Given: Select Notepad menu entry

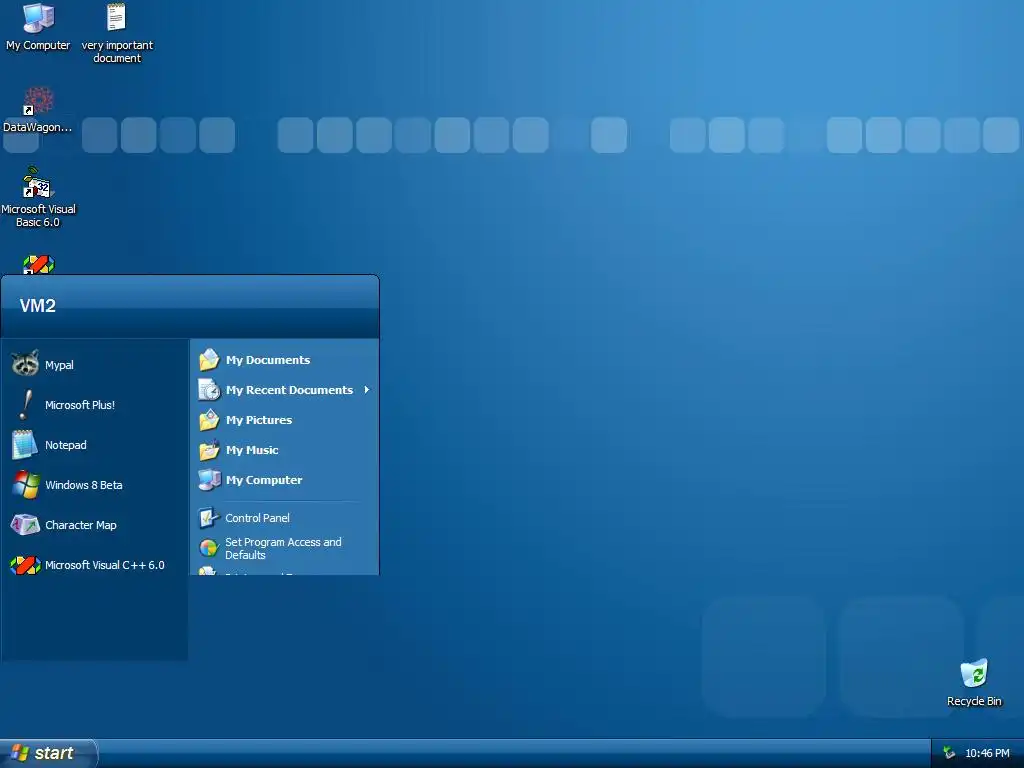Looking at the screenshot, I should (95, 445).
